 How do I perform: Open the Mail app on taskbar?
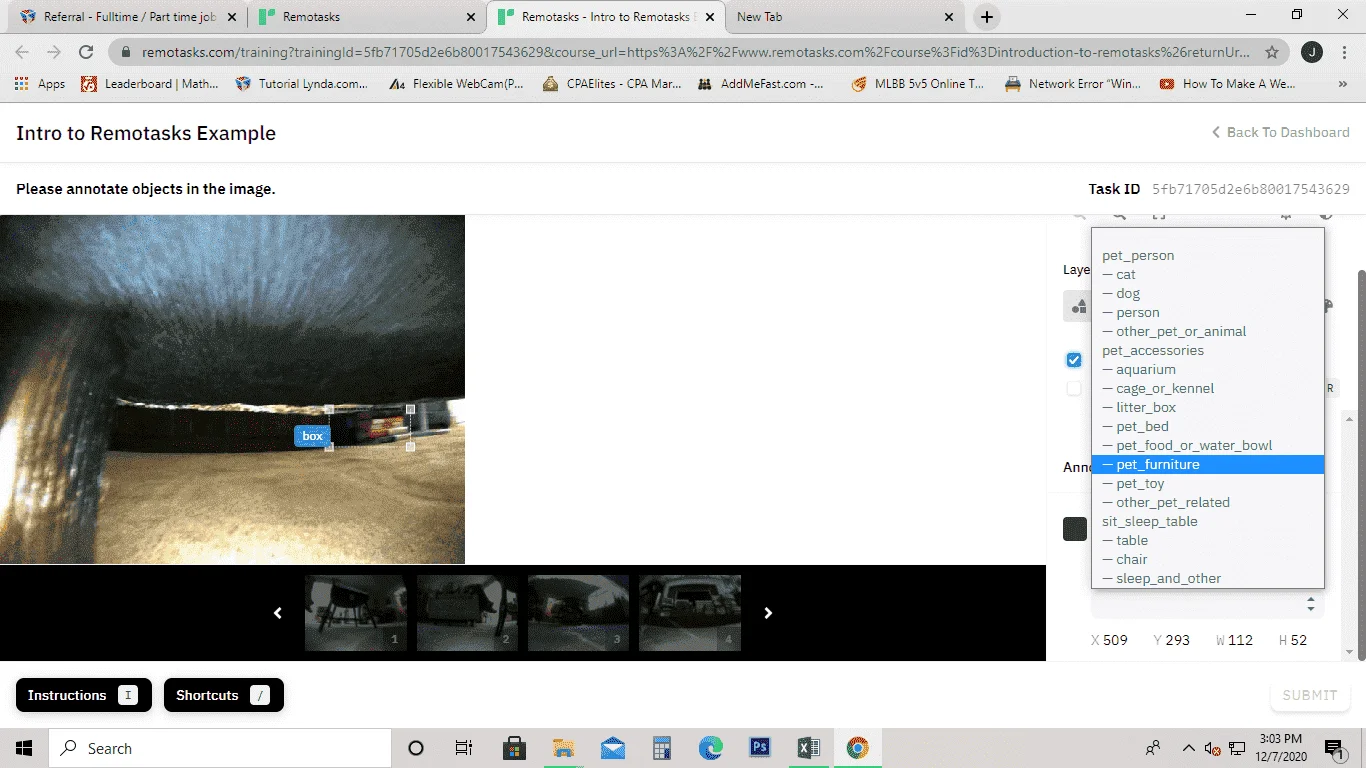(x=613, y=748)
